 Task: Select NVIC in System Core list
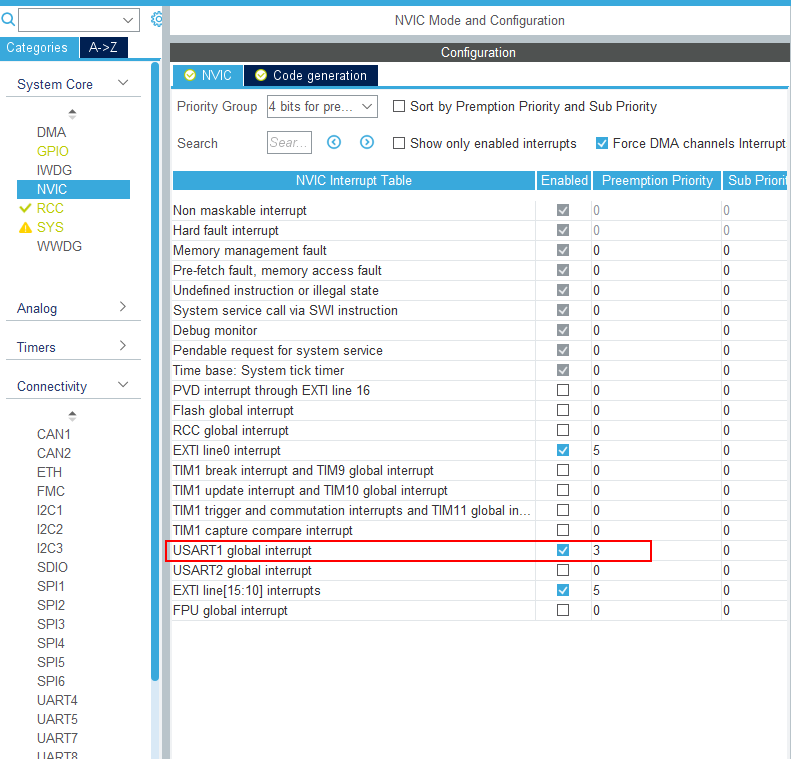click(73, 189)
